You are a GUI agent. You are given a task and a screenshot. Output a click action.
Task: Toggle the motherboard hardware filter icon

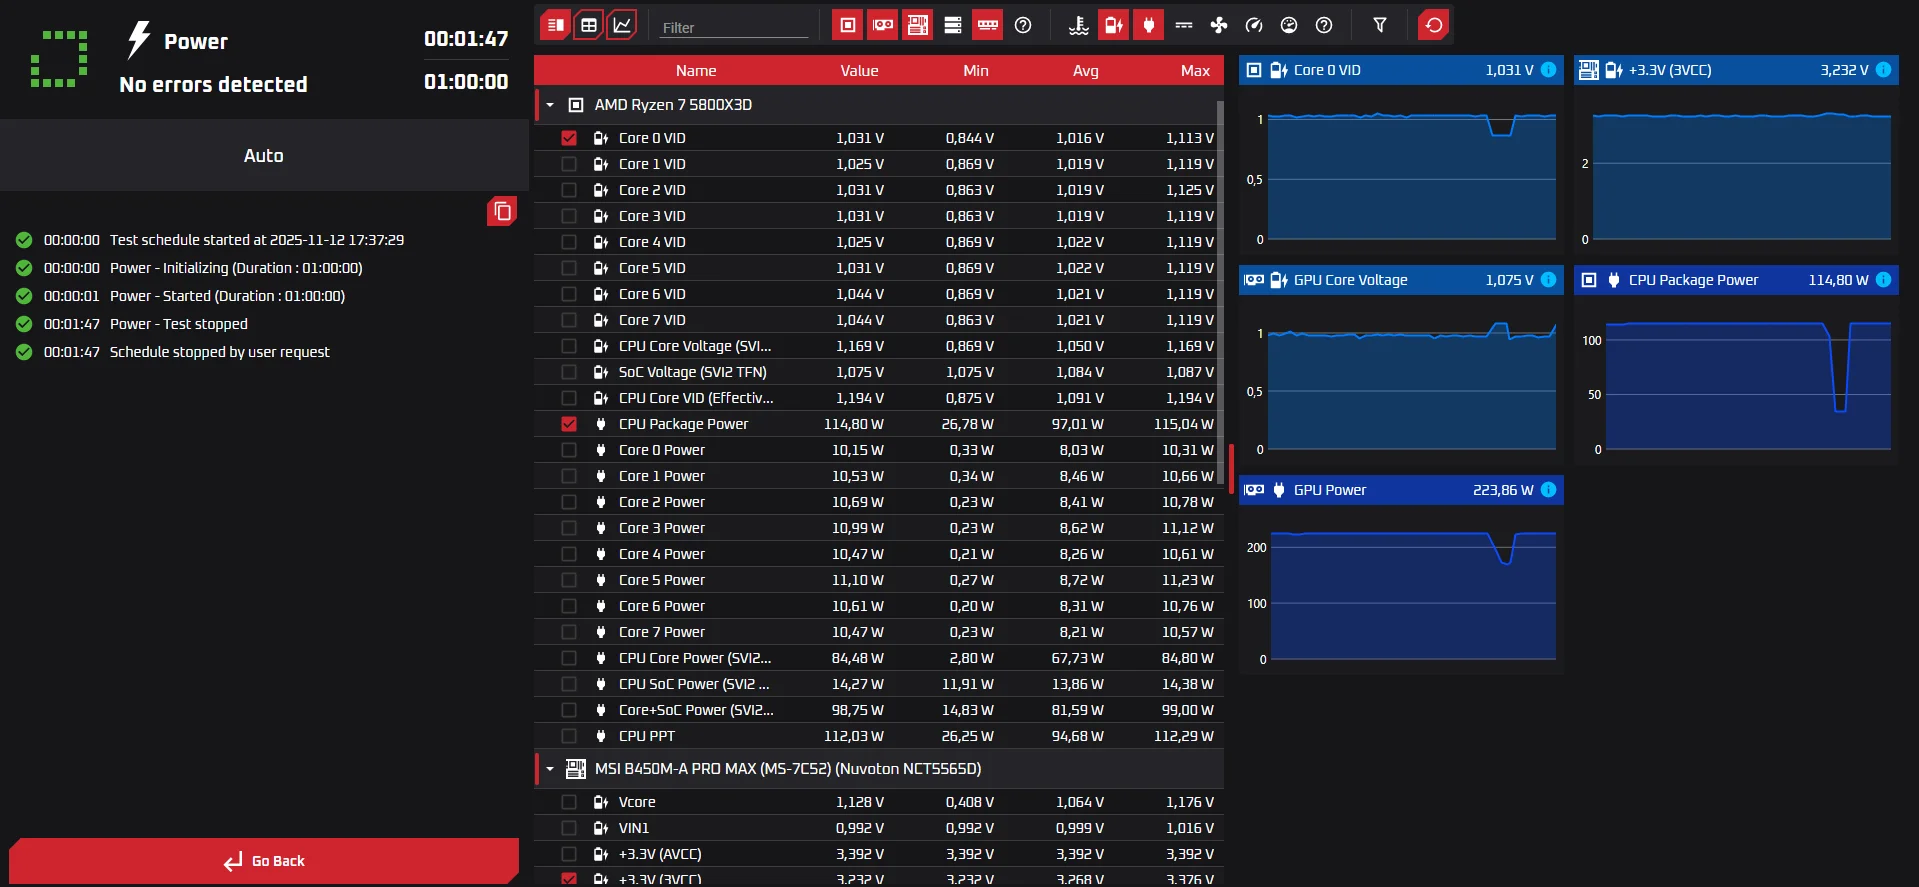[918, 25]
